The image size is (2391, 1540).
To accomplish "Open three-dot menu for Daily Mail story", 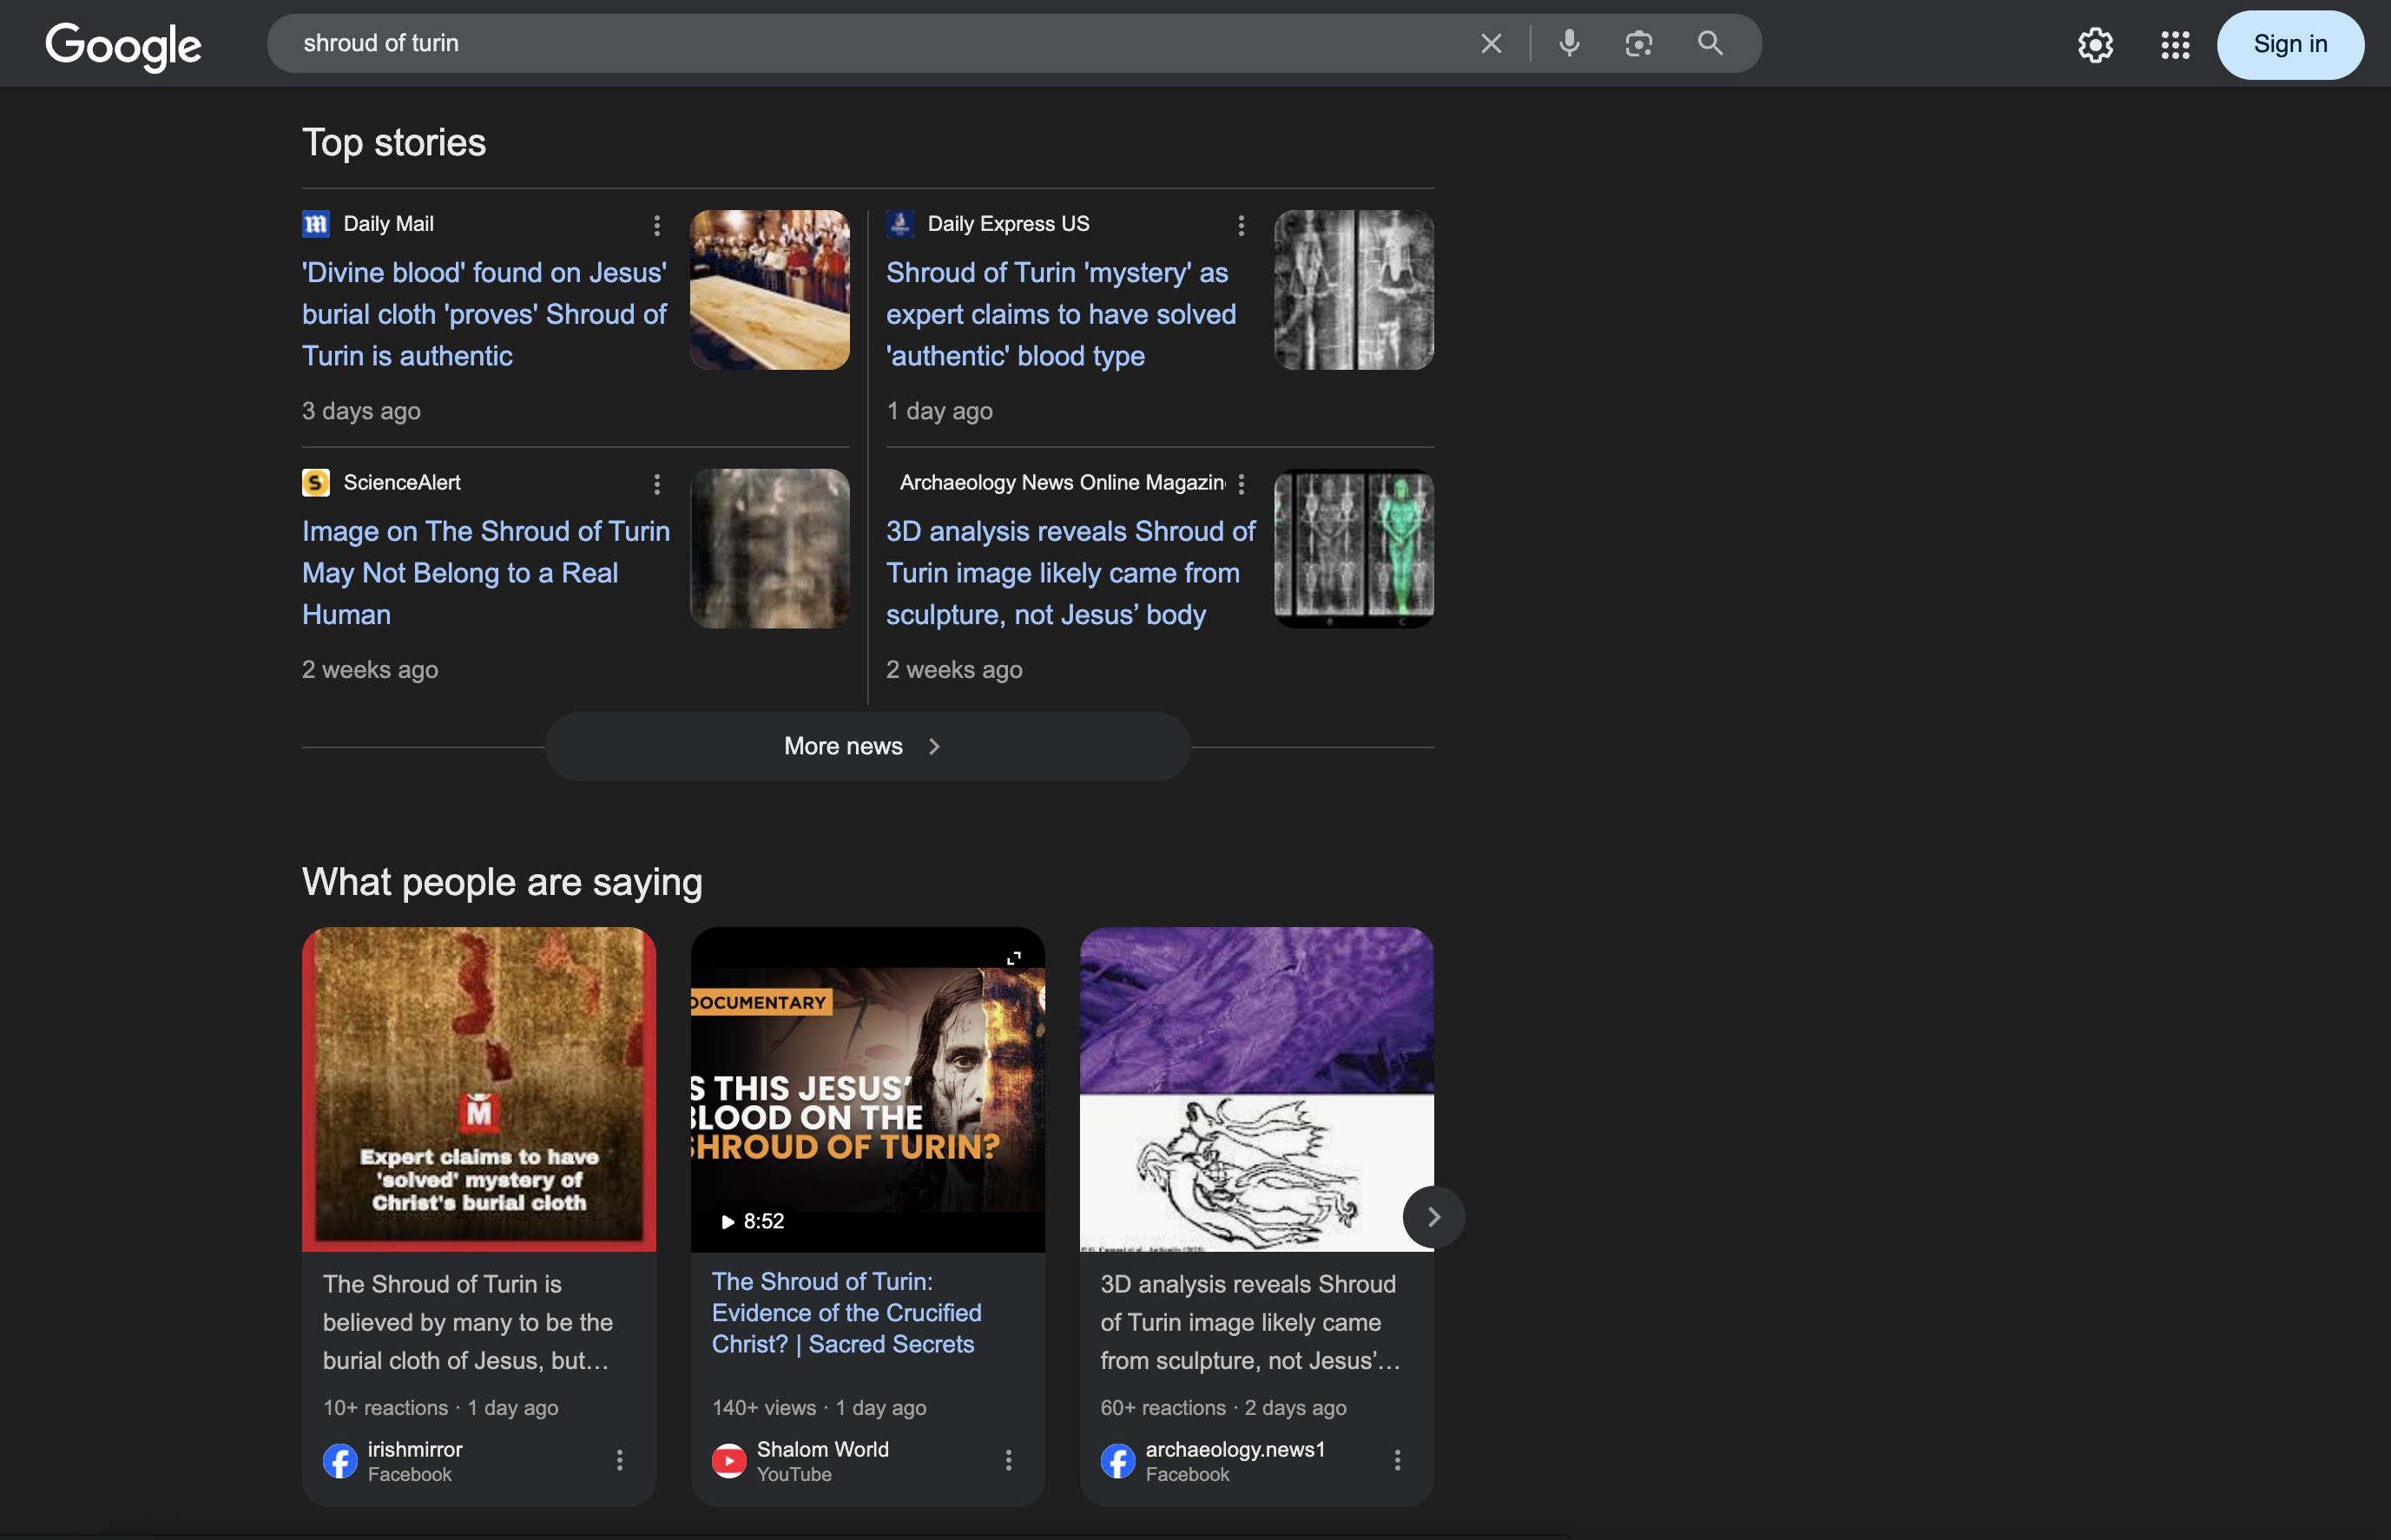I will point(657,226).
